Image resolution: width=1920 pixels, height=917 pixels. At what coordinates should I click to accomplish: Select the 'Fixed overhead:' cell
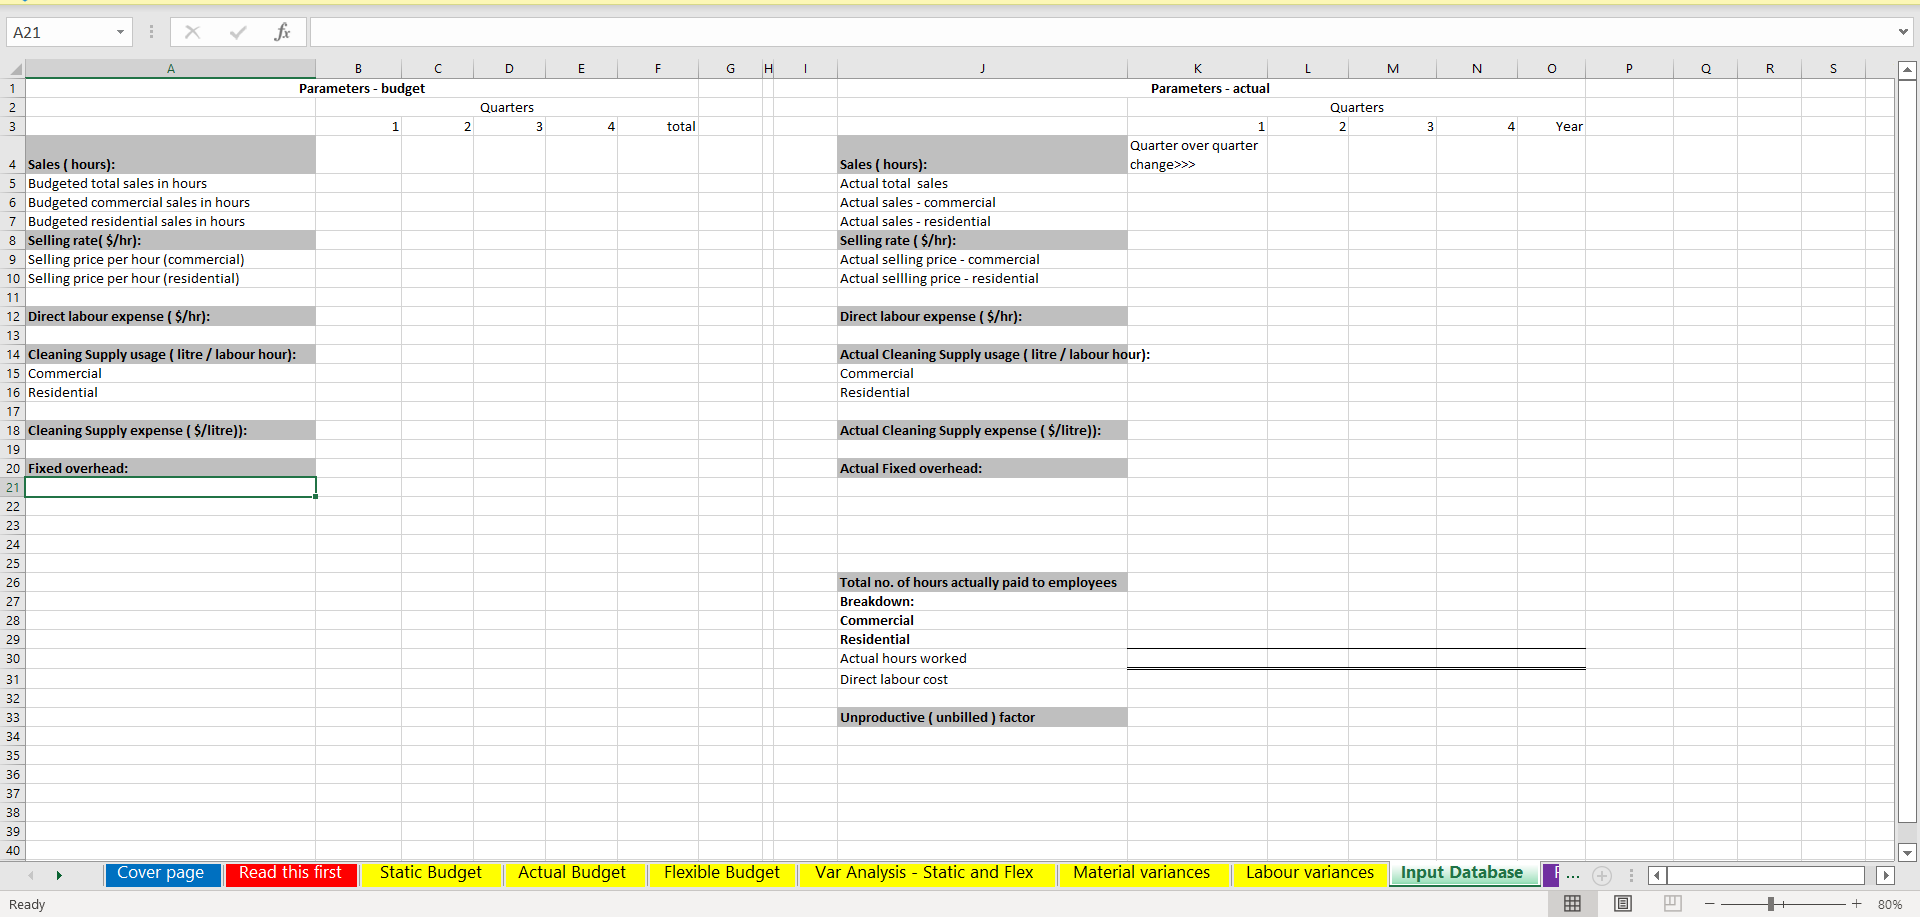point(170,468)
